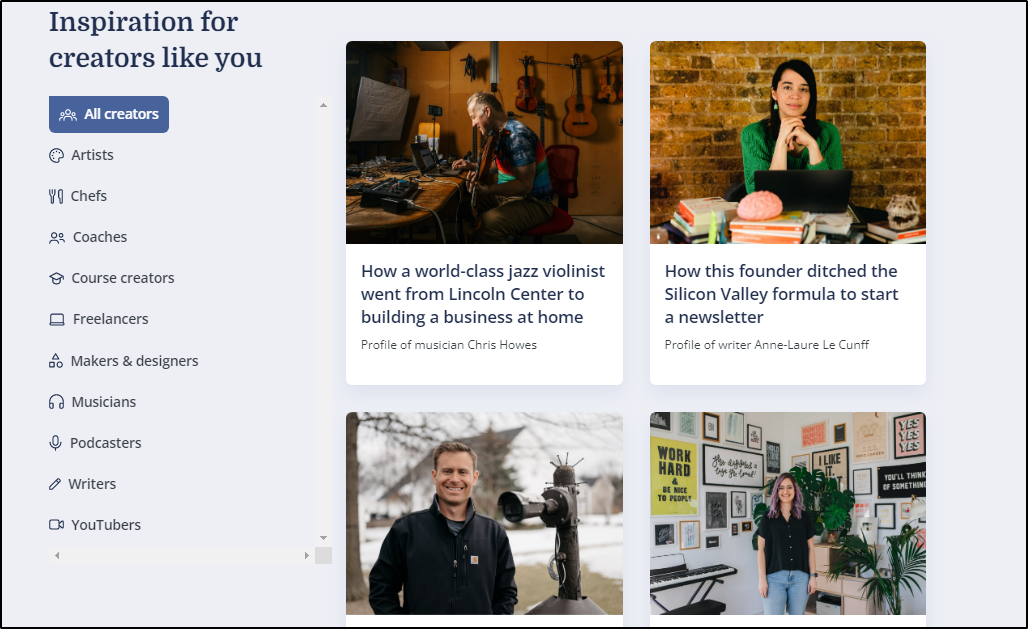
Task: Click the video camera YouTubers icon
Action: pos(56,525)
